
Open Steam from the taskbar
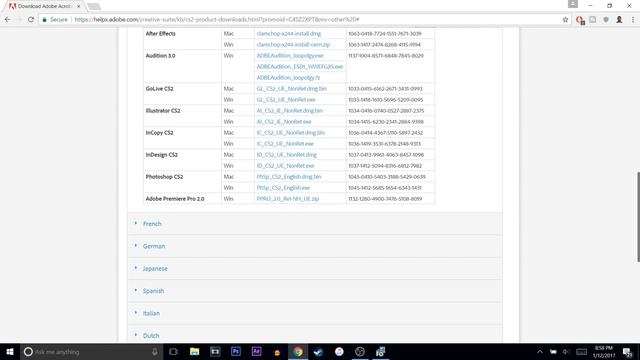pyautogui.click(x=318, y=351)
